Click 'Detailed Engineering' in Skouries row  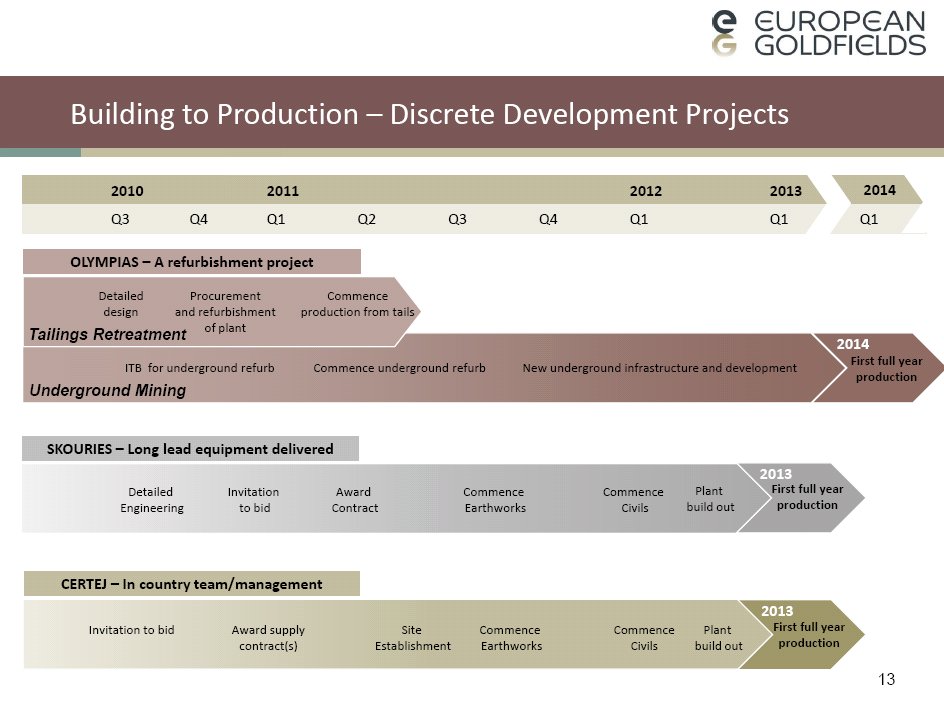152,500
